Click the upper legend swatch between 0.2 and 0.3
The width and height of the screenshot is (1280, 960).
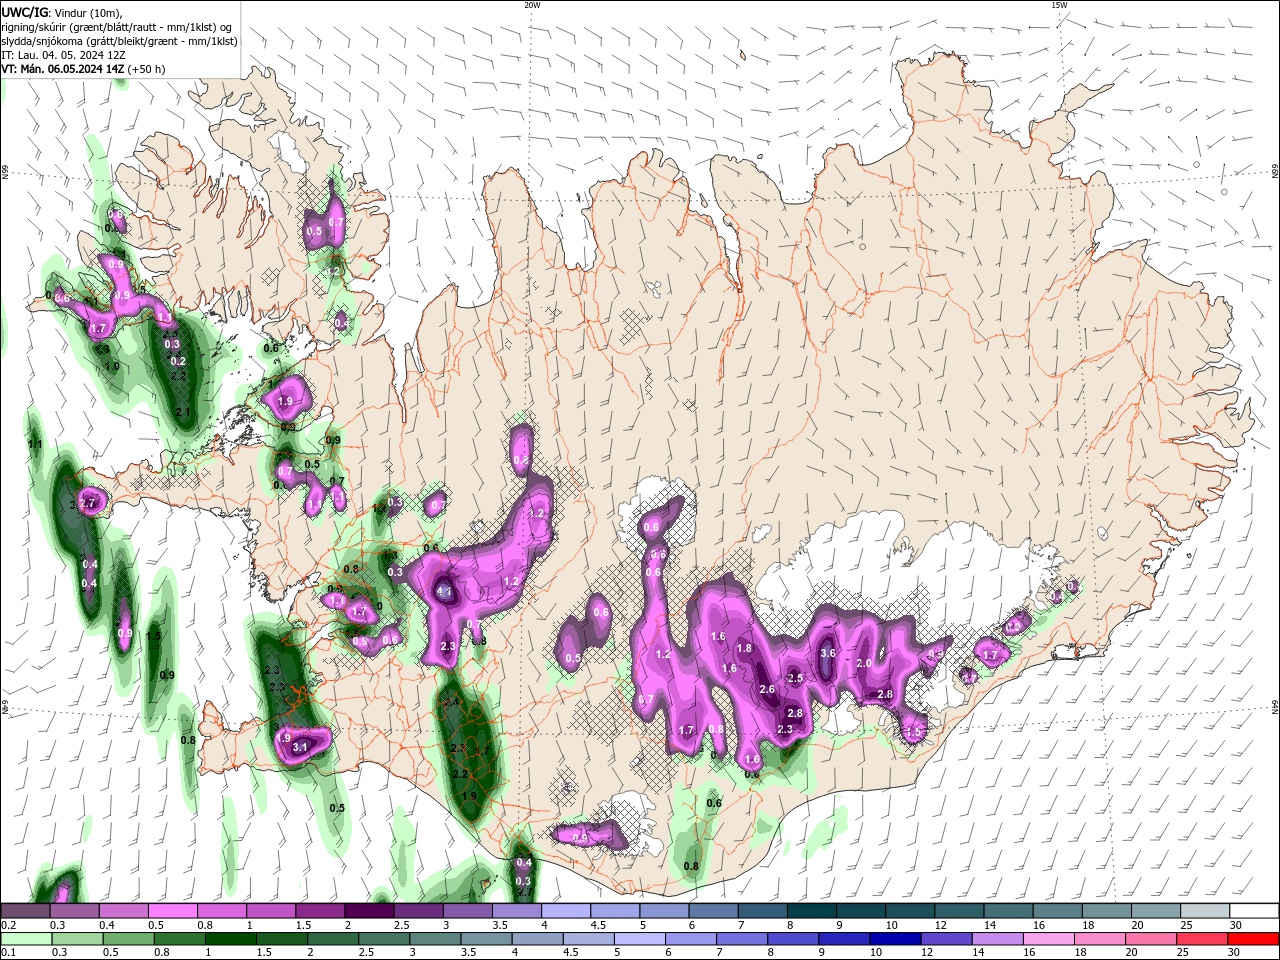point(26,912)
